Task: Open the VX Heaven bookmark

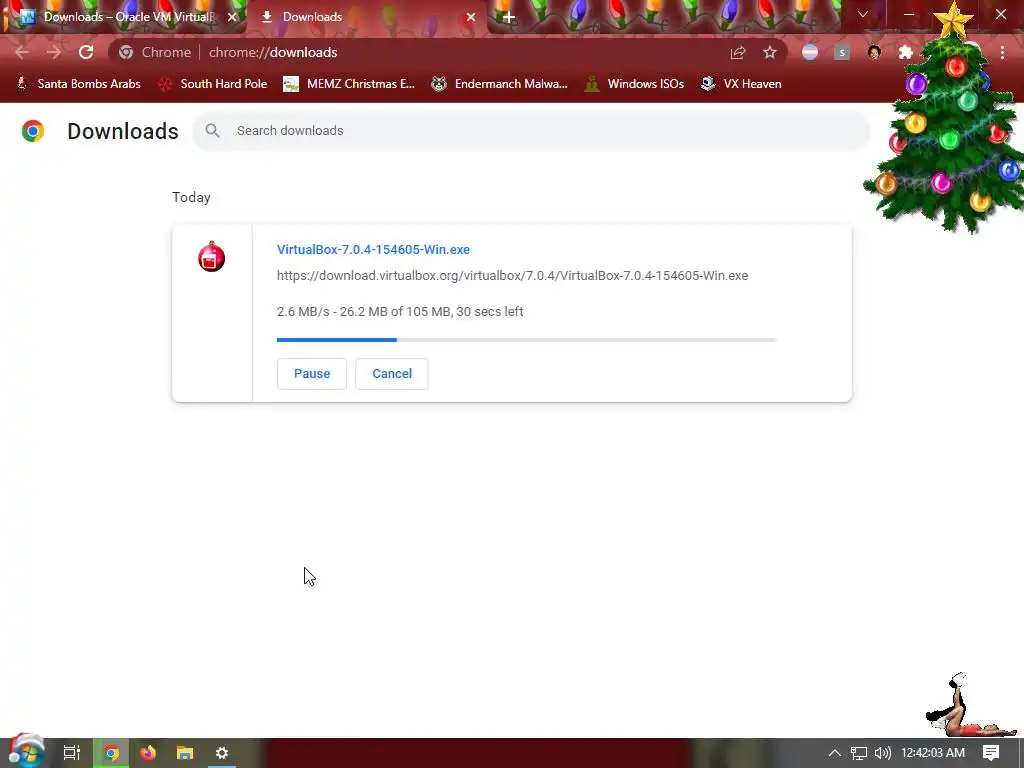Action: pos(741,84)
